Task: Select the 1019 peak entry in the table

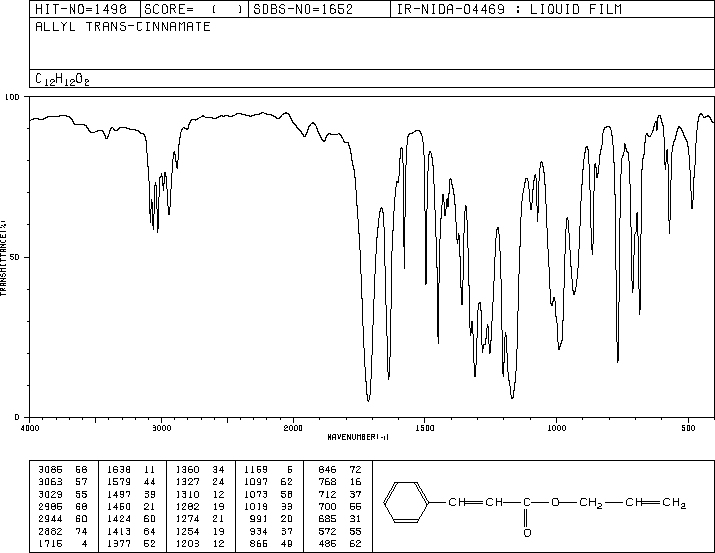Action: point(269,506)
